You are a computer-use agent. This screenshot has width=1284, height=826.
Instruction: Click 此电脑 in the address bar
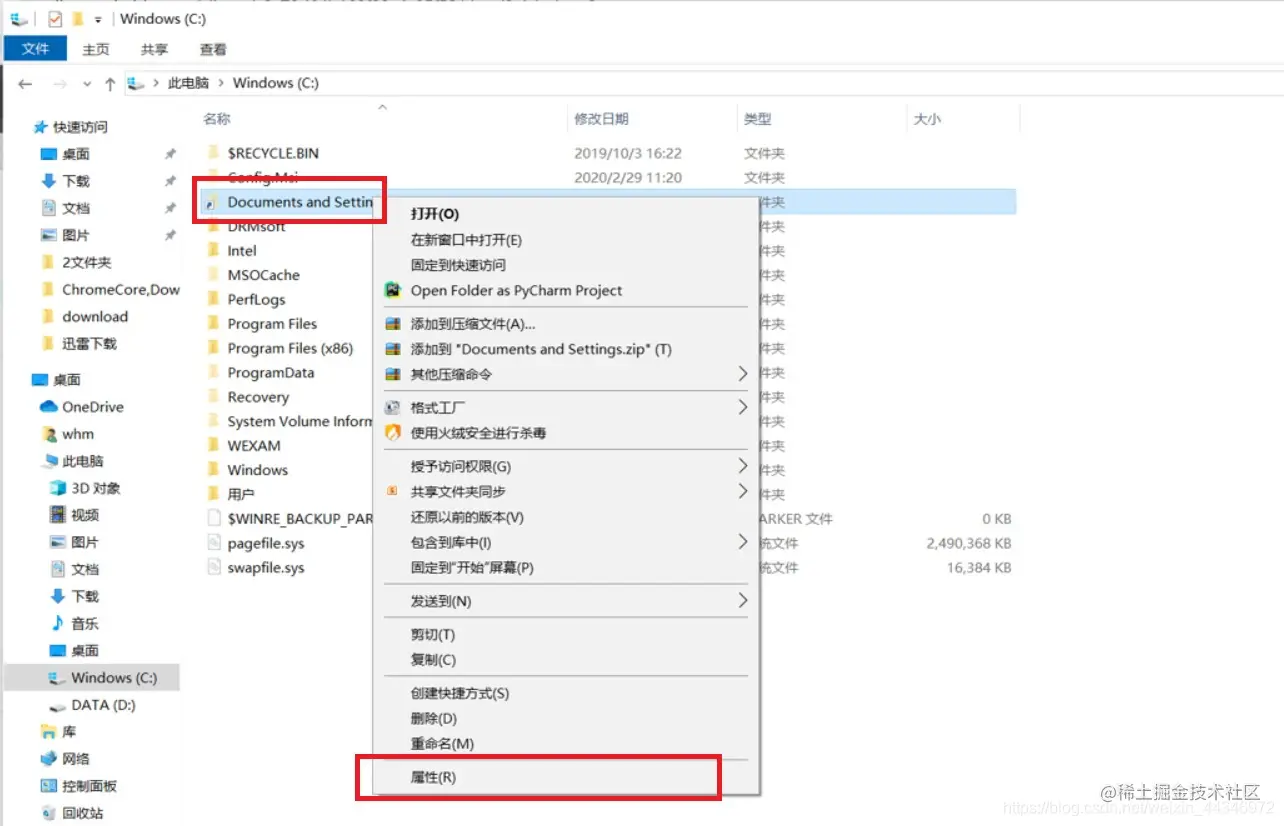[188, 83]
